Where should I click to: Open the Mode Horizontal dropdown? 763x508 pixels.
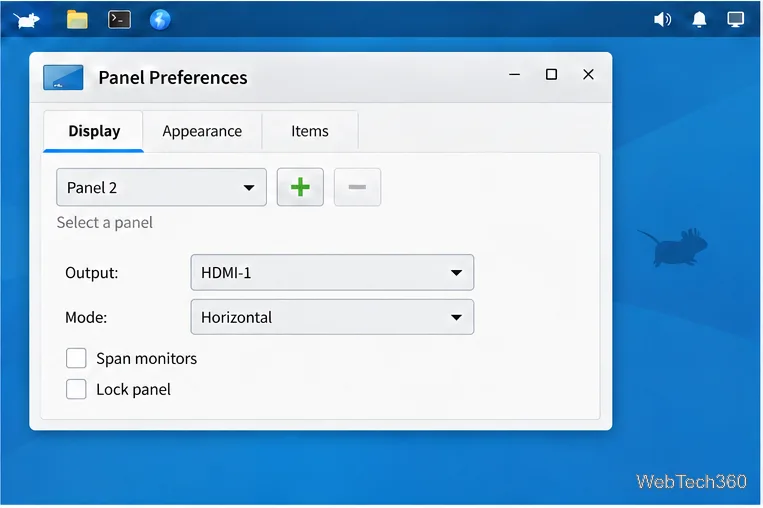pos(332,317)
